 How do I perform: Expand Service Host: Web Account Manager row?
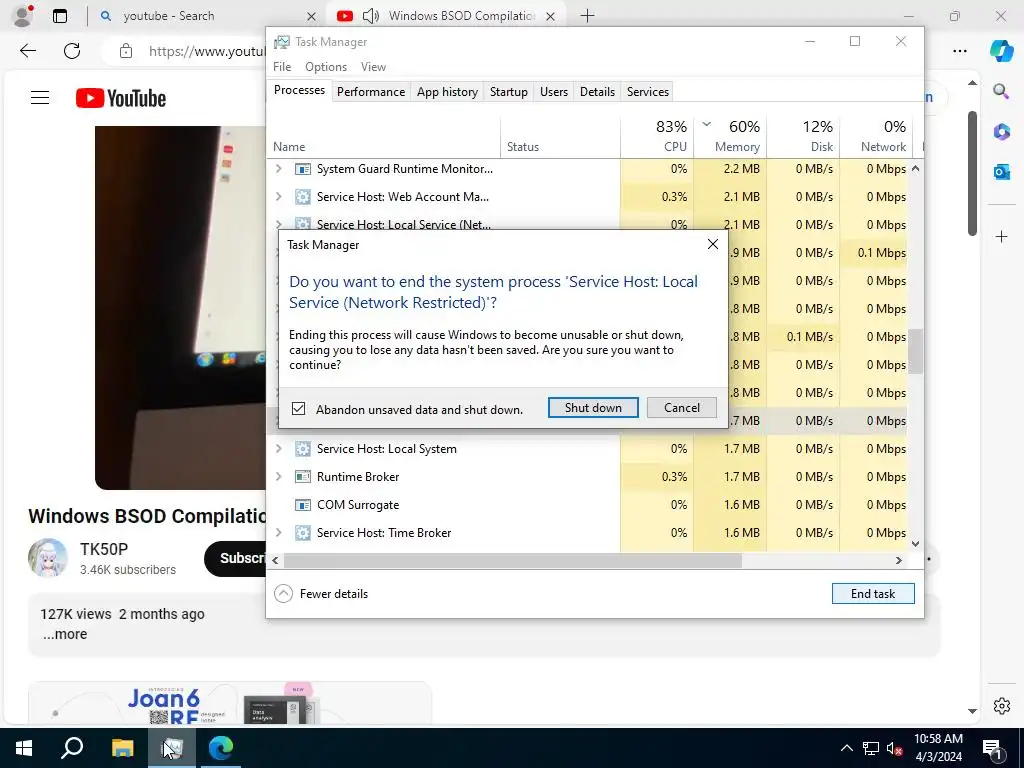[x=279, y=197]
